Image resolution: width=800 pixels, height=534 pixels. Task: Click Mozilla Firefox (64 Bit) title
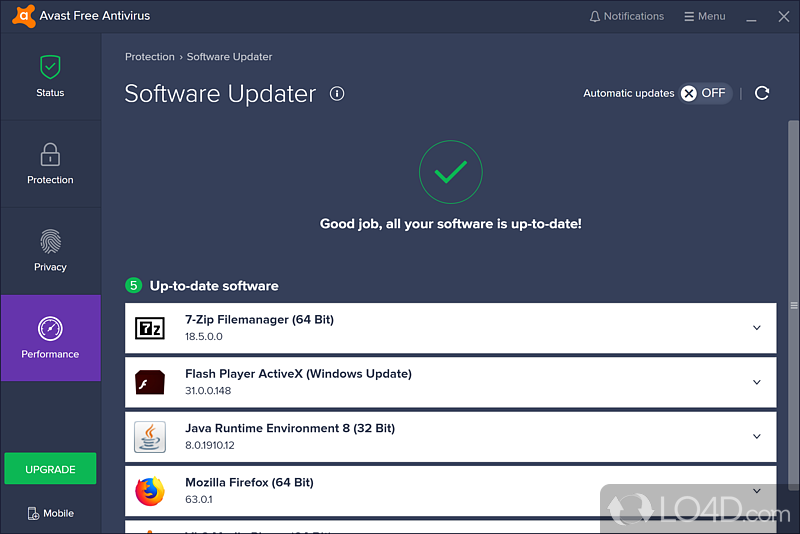pos(249,482)
